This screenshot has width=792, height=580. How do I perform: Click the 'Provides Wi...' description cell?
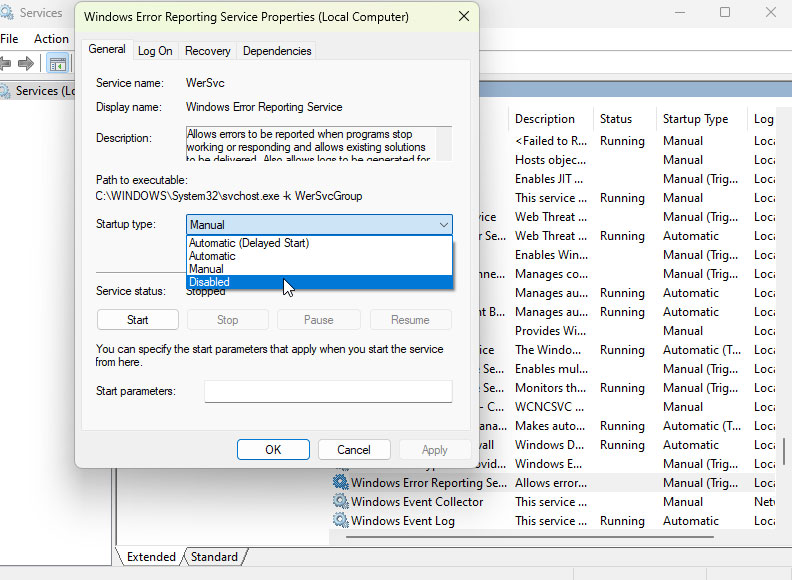coord(551,331)
